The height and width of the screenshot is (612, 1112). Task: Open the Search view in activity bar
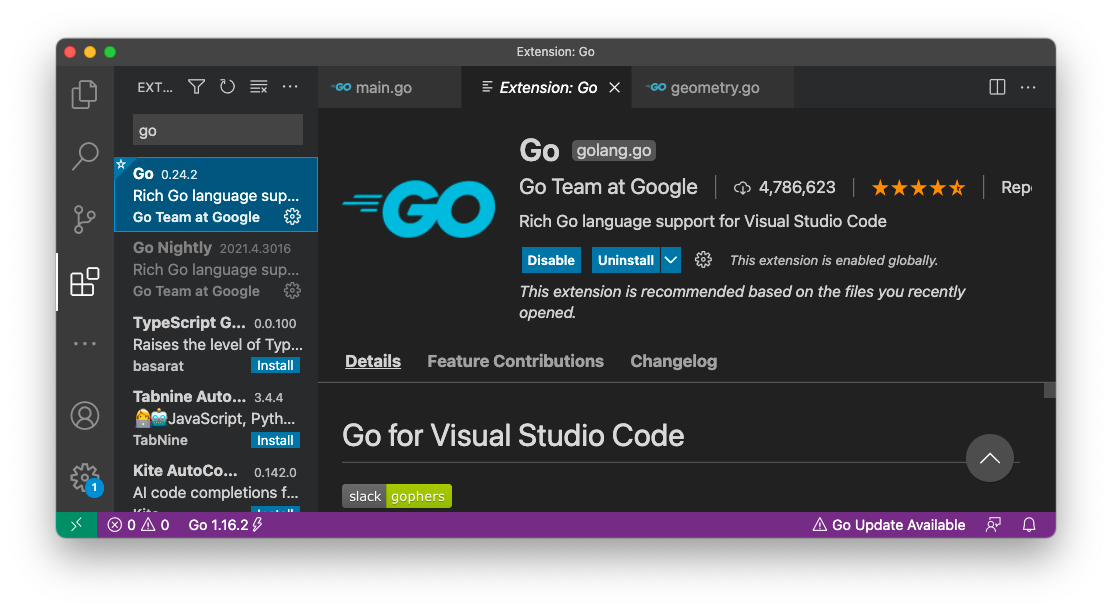[x=84, y=156]
